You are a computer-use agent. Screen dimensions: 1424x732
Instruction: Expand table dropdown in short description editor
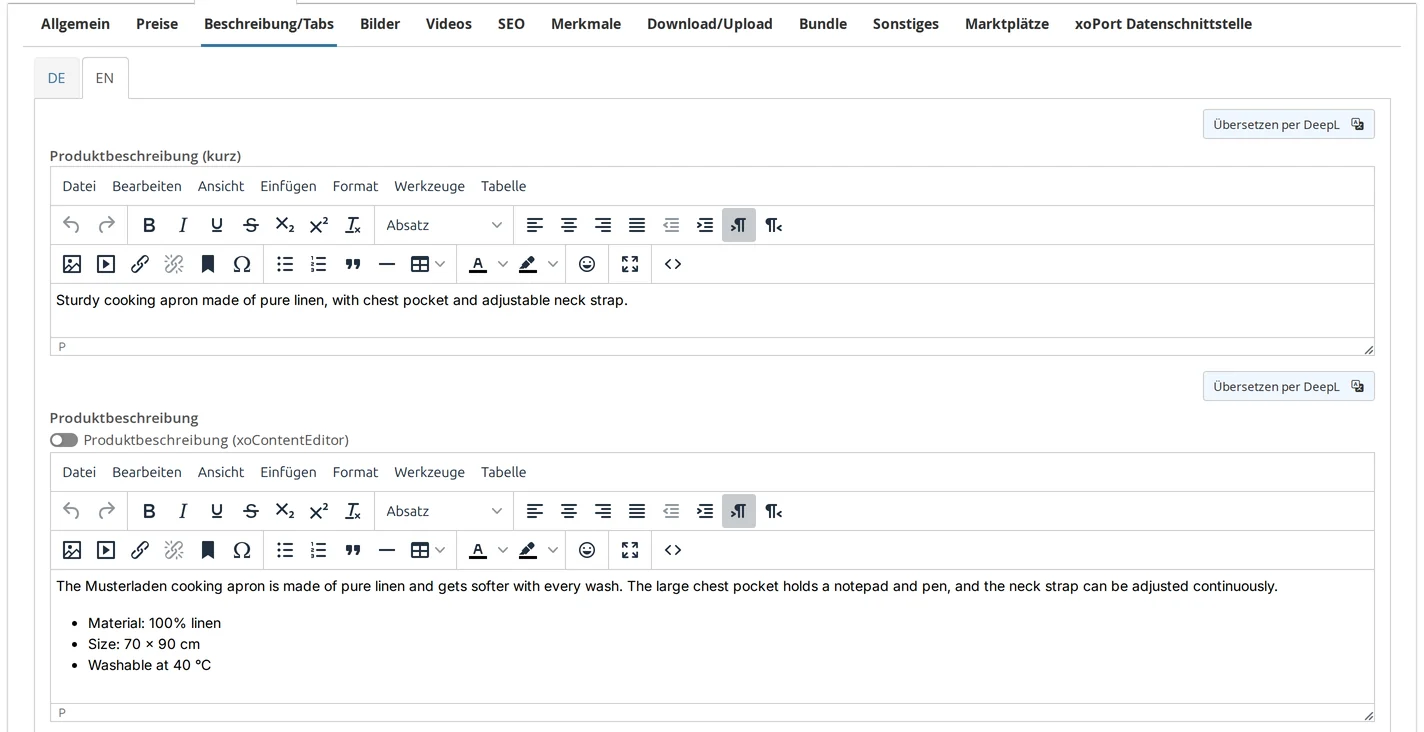click(440, 264)
